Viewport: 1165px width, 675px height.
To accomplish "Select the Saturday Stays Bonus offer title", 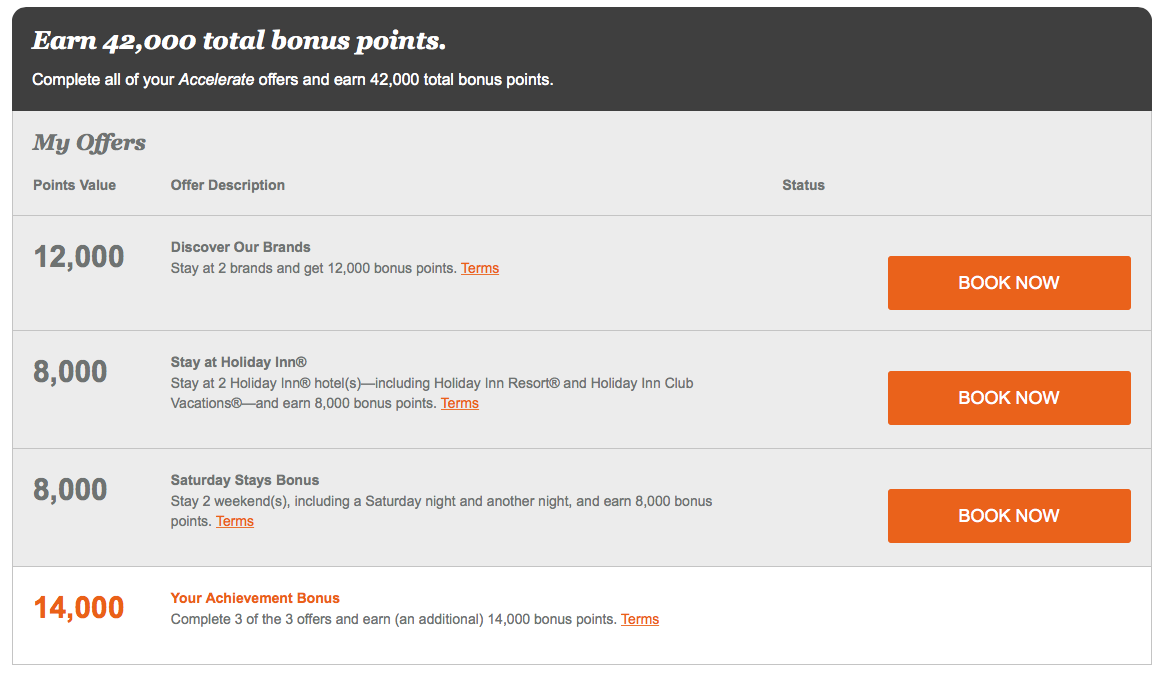I will click(244, 480).
